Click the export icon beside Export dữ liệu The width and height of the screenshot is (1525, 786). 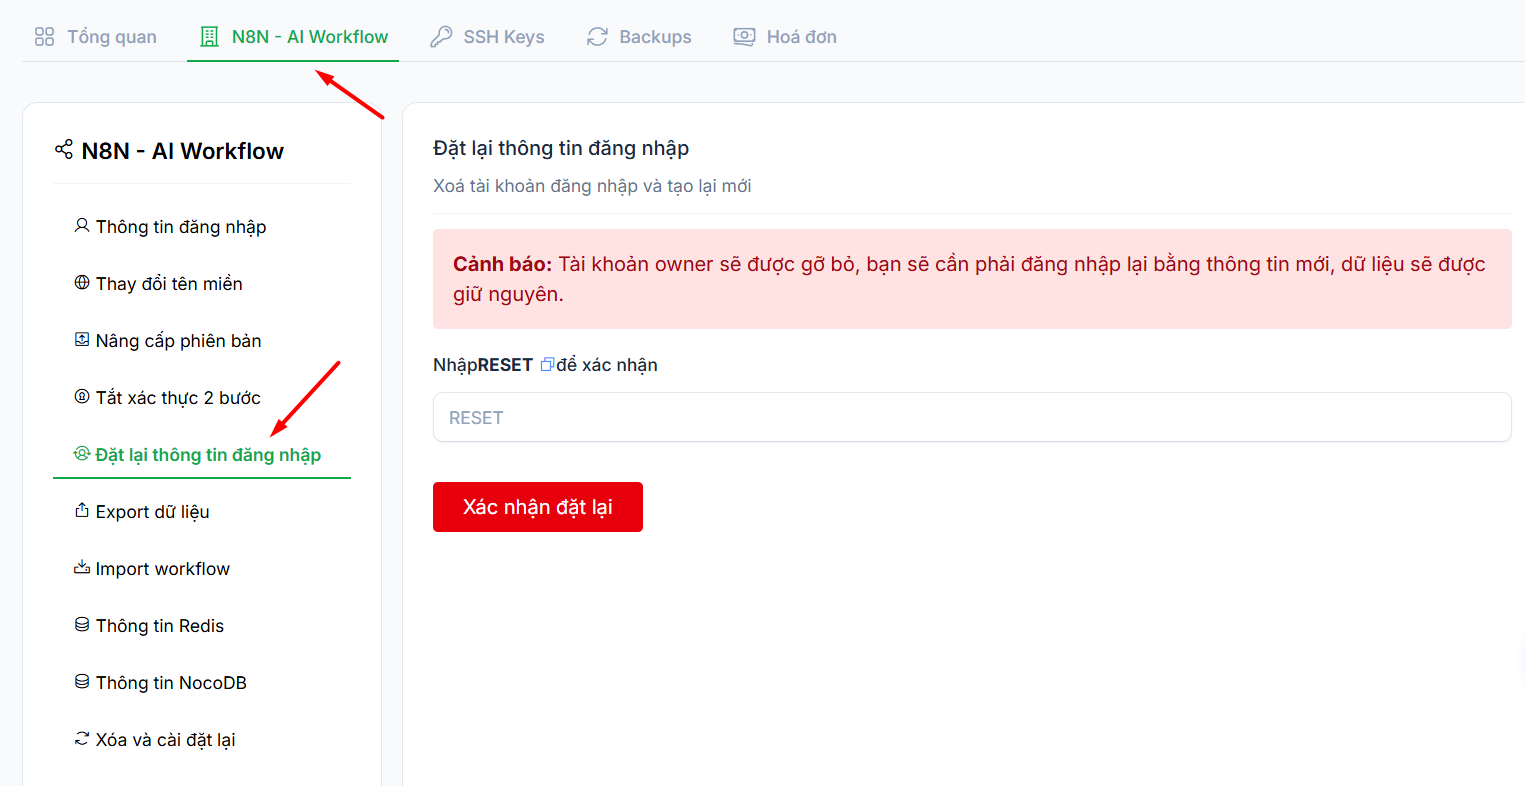pyautogui.click(x=82, y=511)
